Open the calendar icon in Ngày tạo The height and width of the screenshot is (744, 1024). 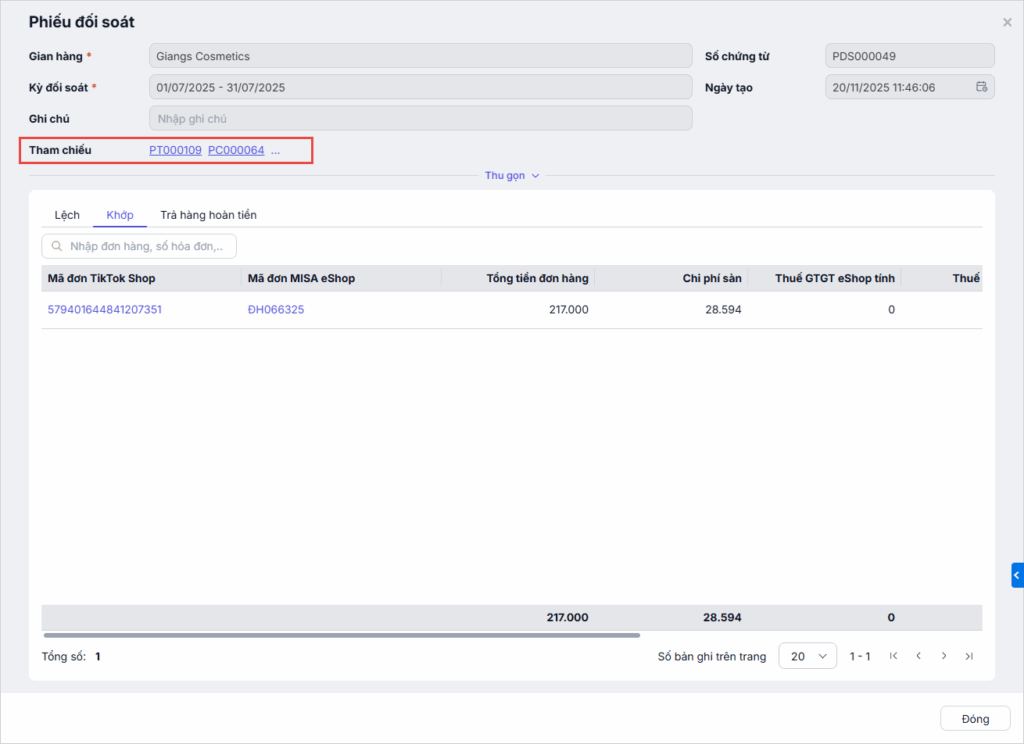(981, 87)
